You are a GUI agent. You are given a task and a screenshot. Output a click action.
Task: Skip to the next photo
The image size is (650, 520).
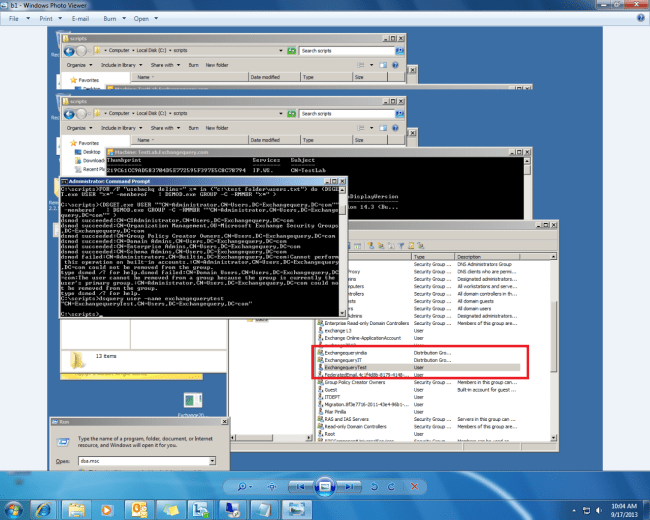pyautogui.click(x=348, y=485)
